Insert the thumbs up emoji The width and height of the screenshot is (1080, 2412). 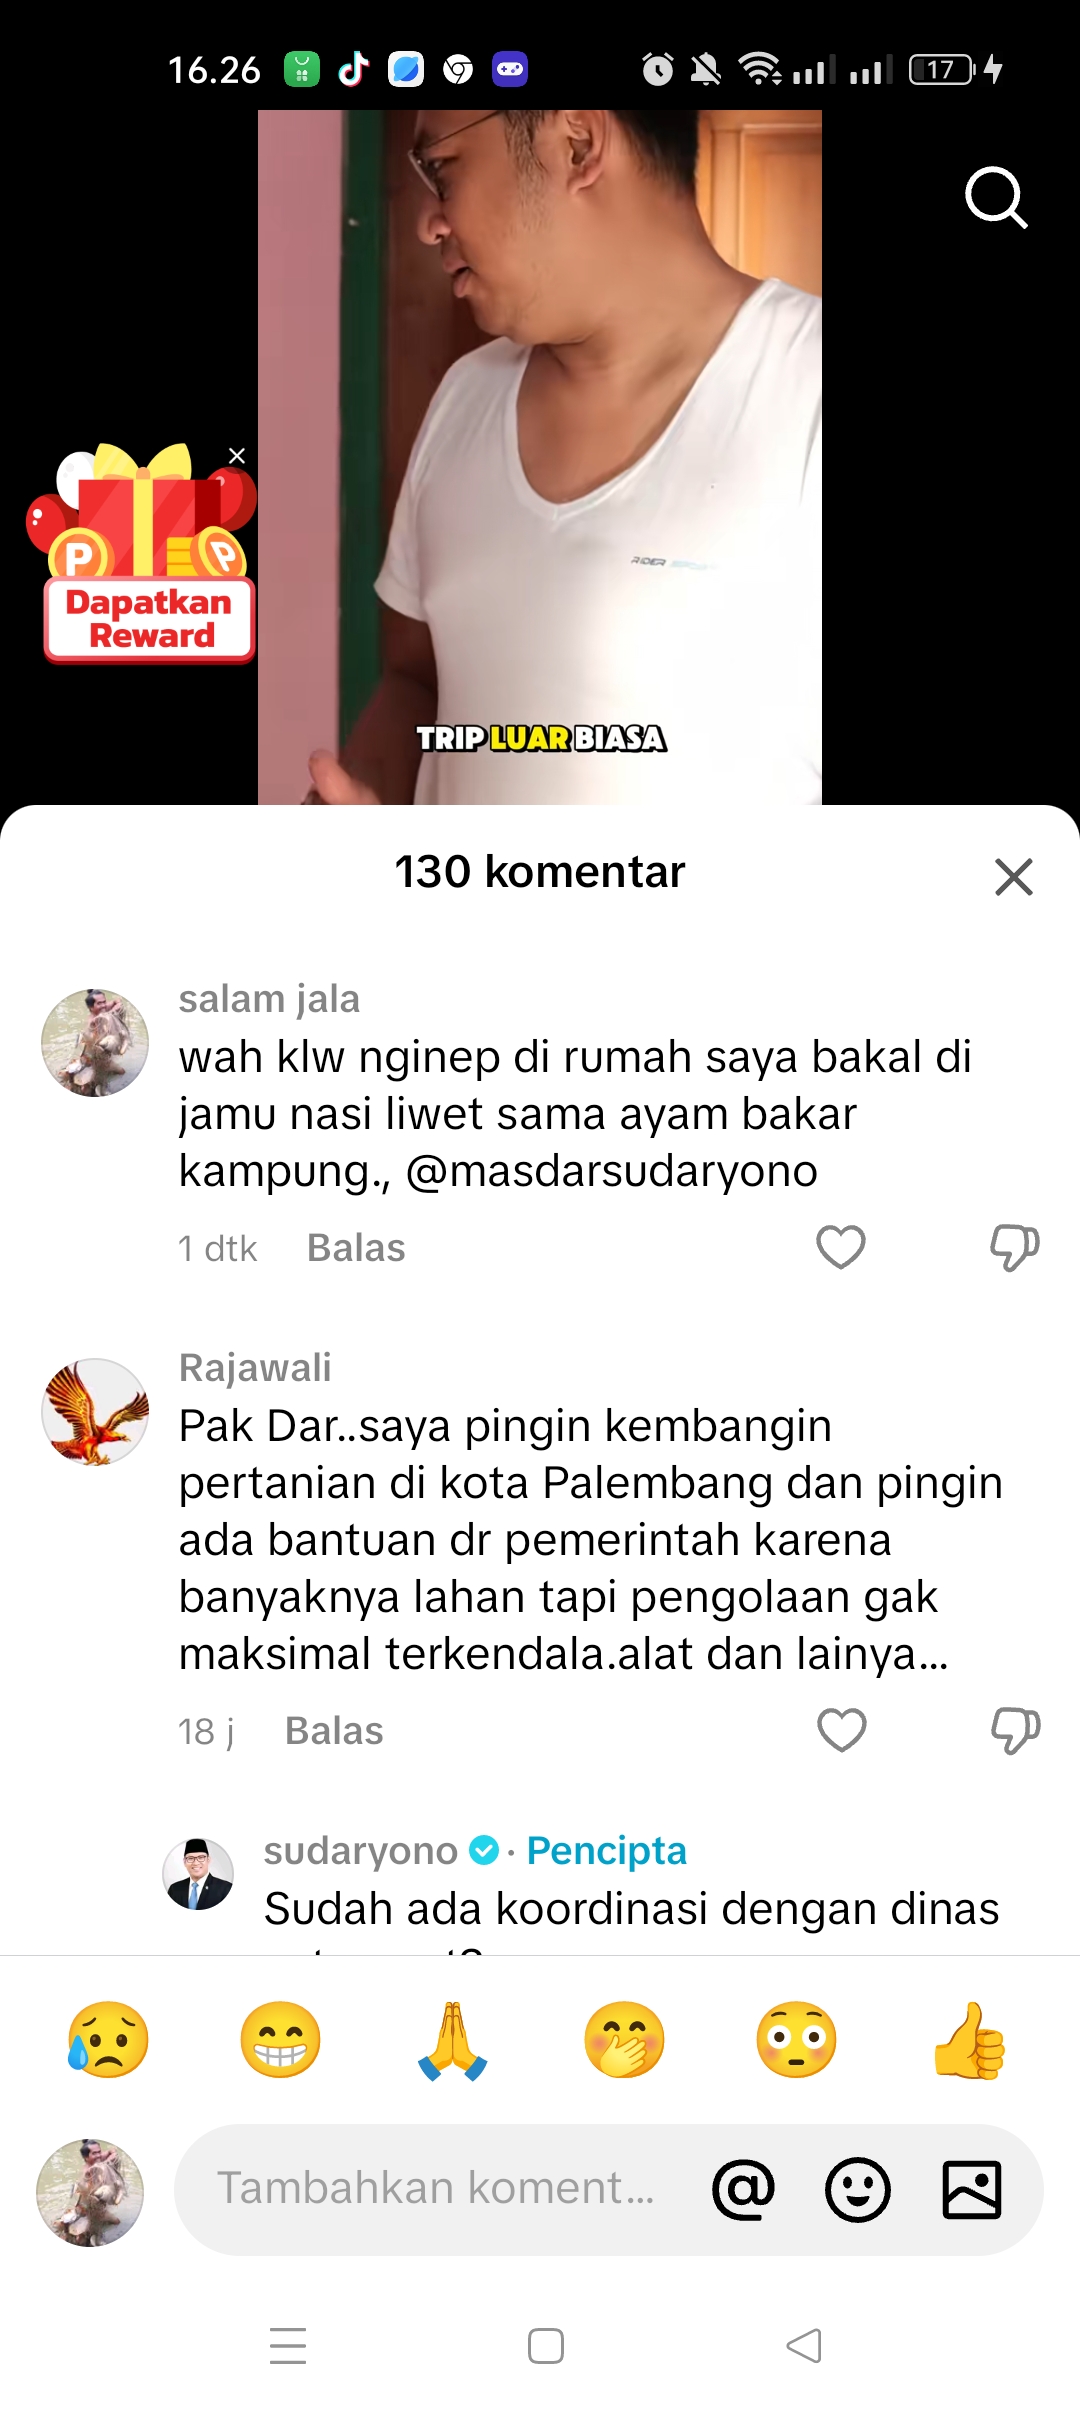click(969, 2040)
